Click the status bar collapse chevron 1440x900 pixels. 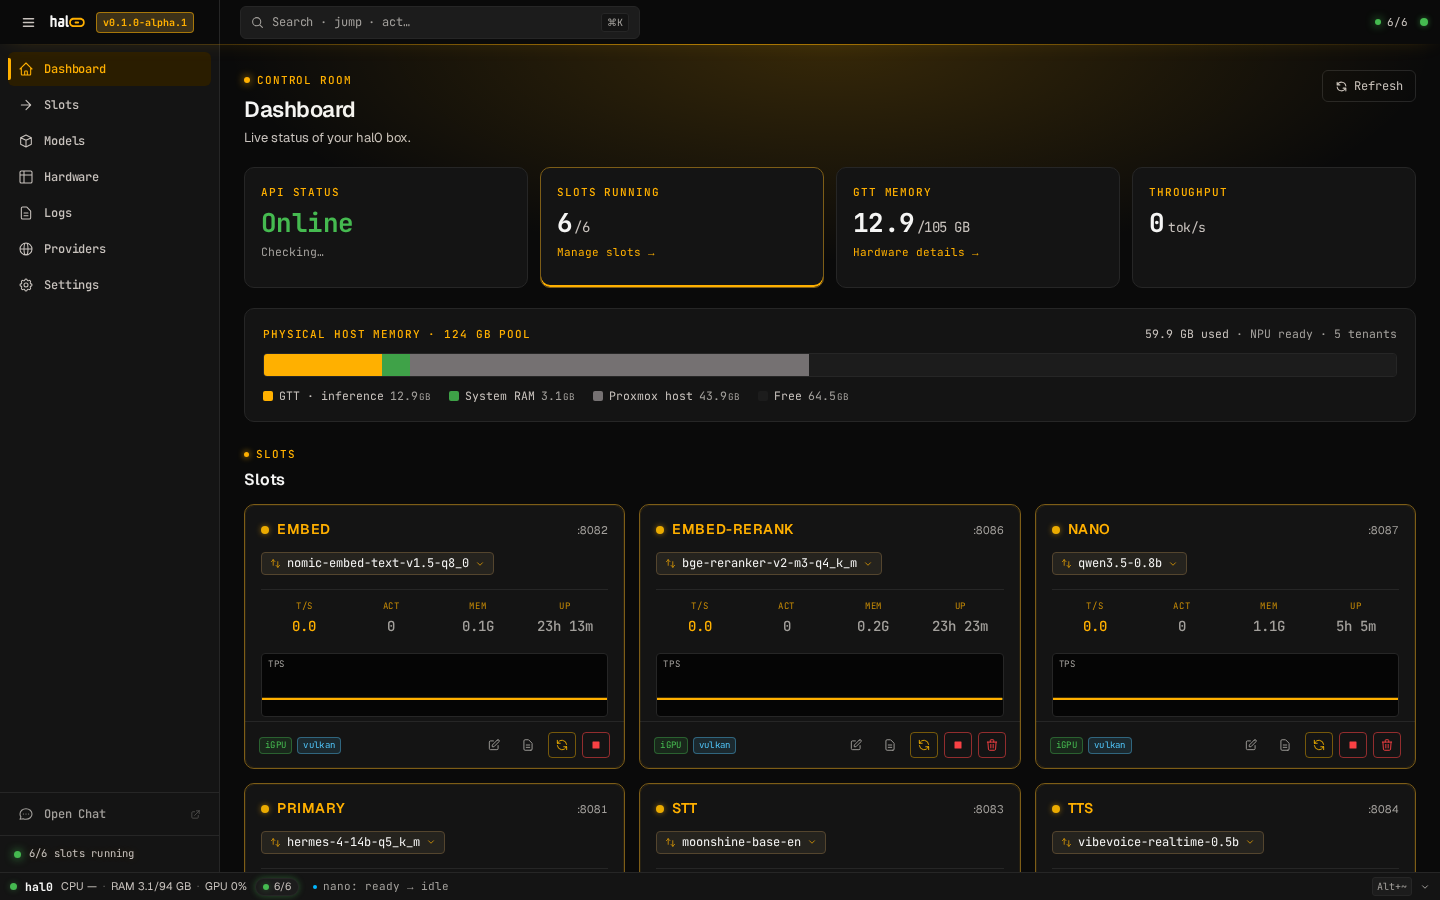(x=1425, y=886)
